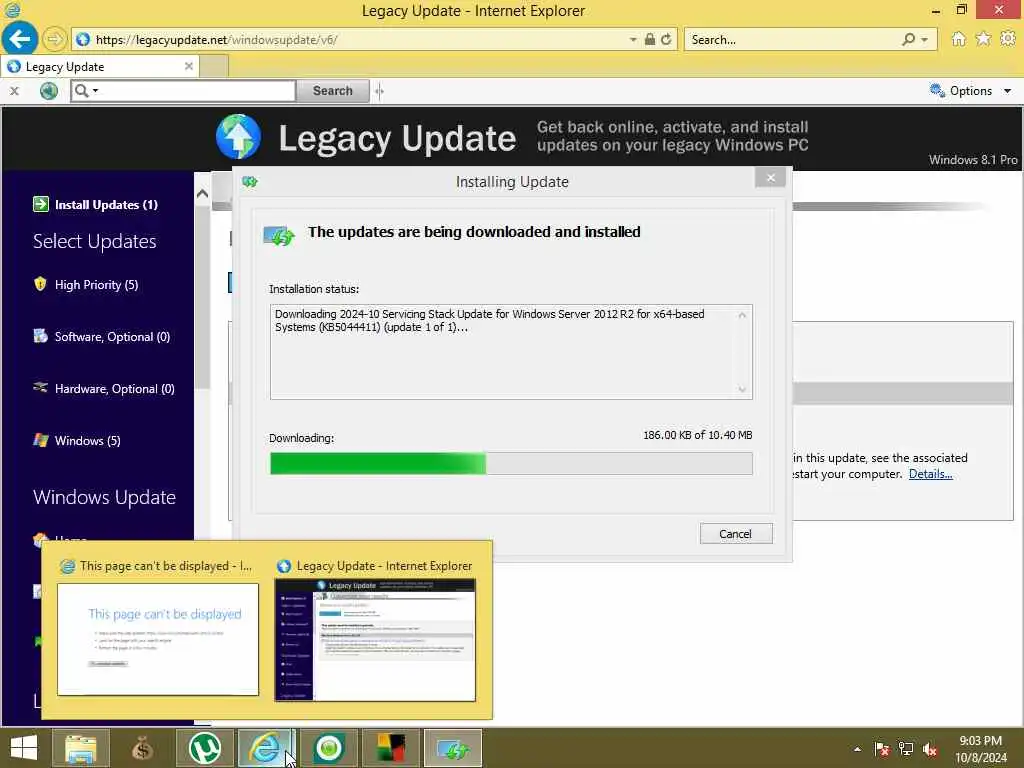Close the Installing Update dialog
Image resolution: width=1024 pixels, height=768 pixels.
tap(771, 178)
